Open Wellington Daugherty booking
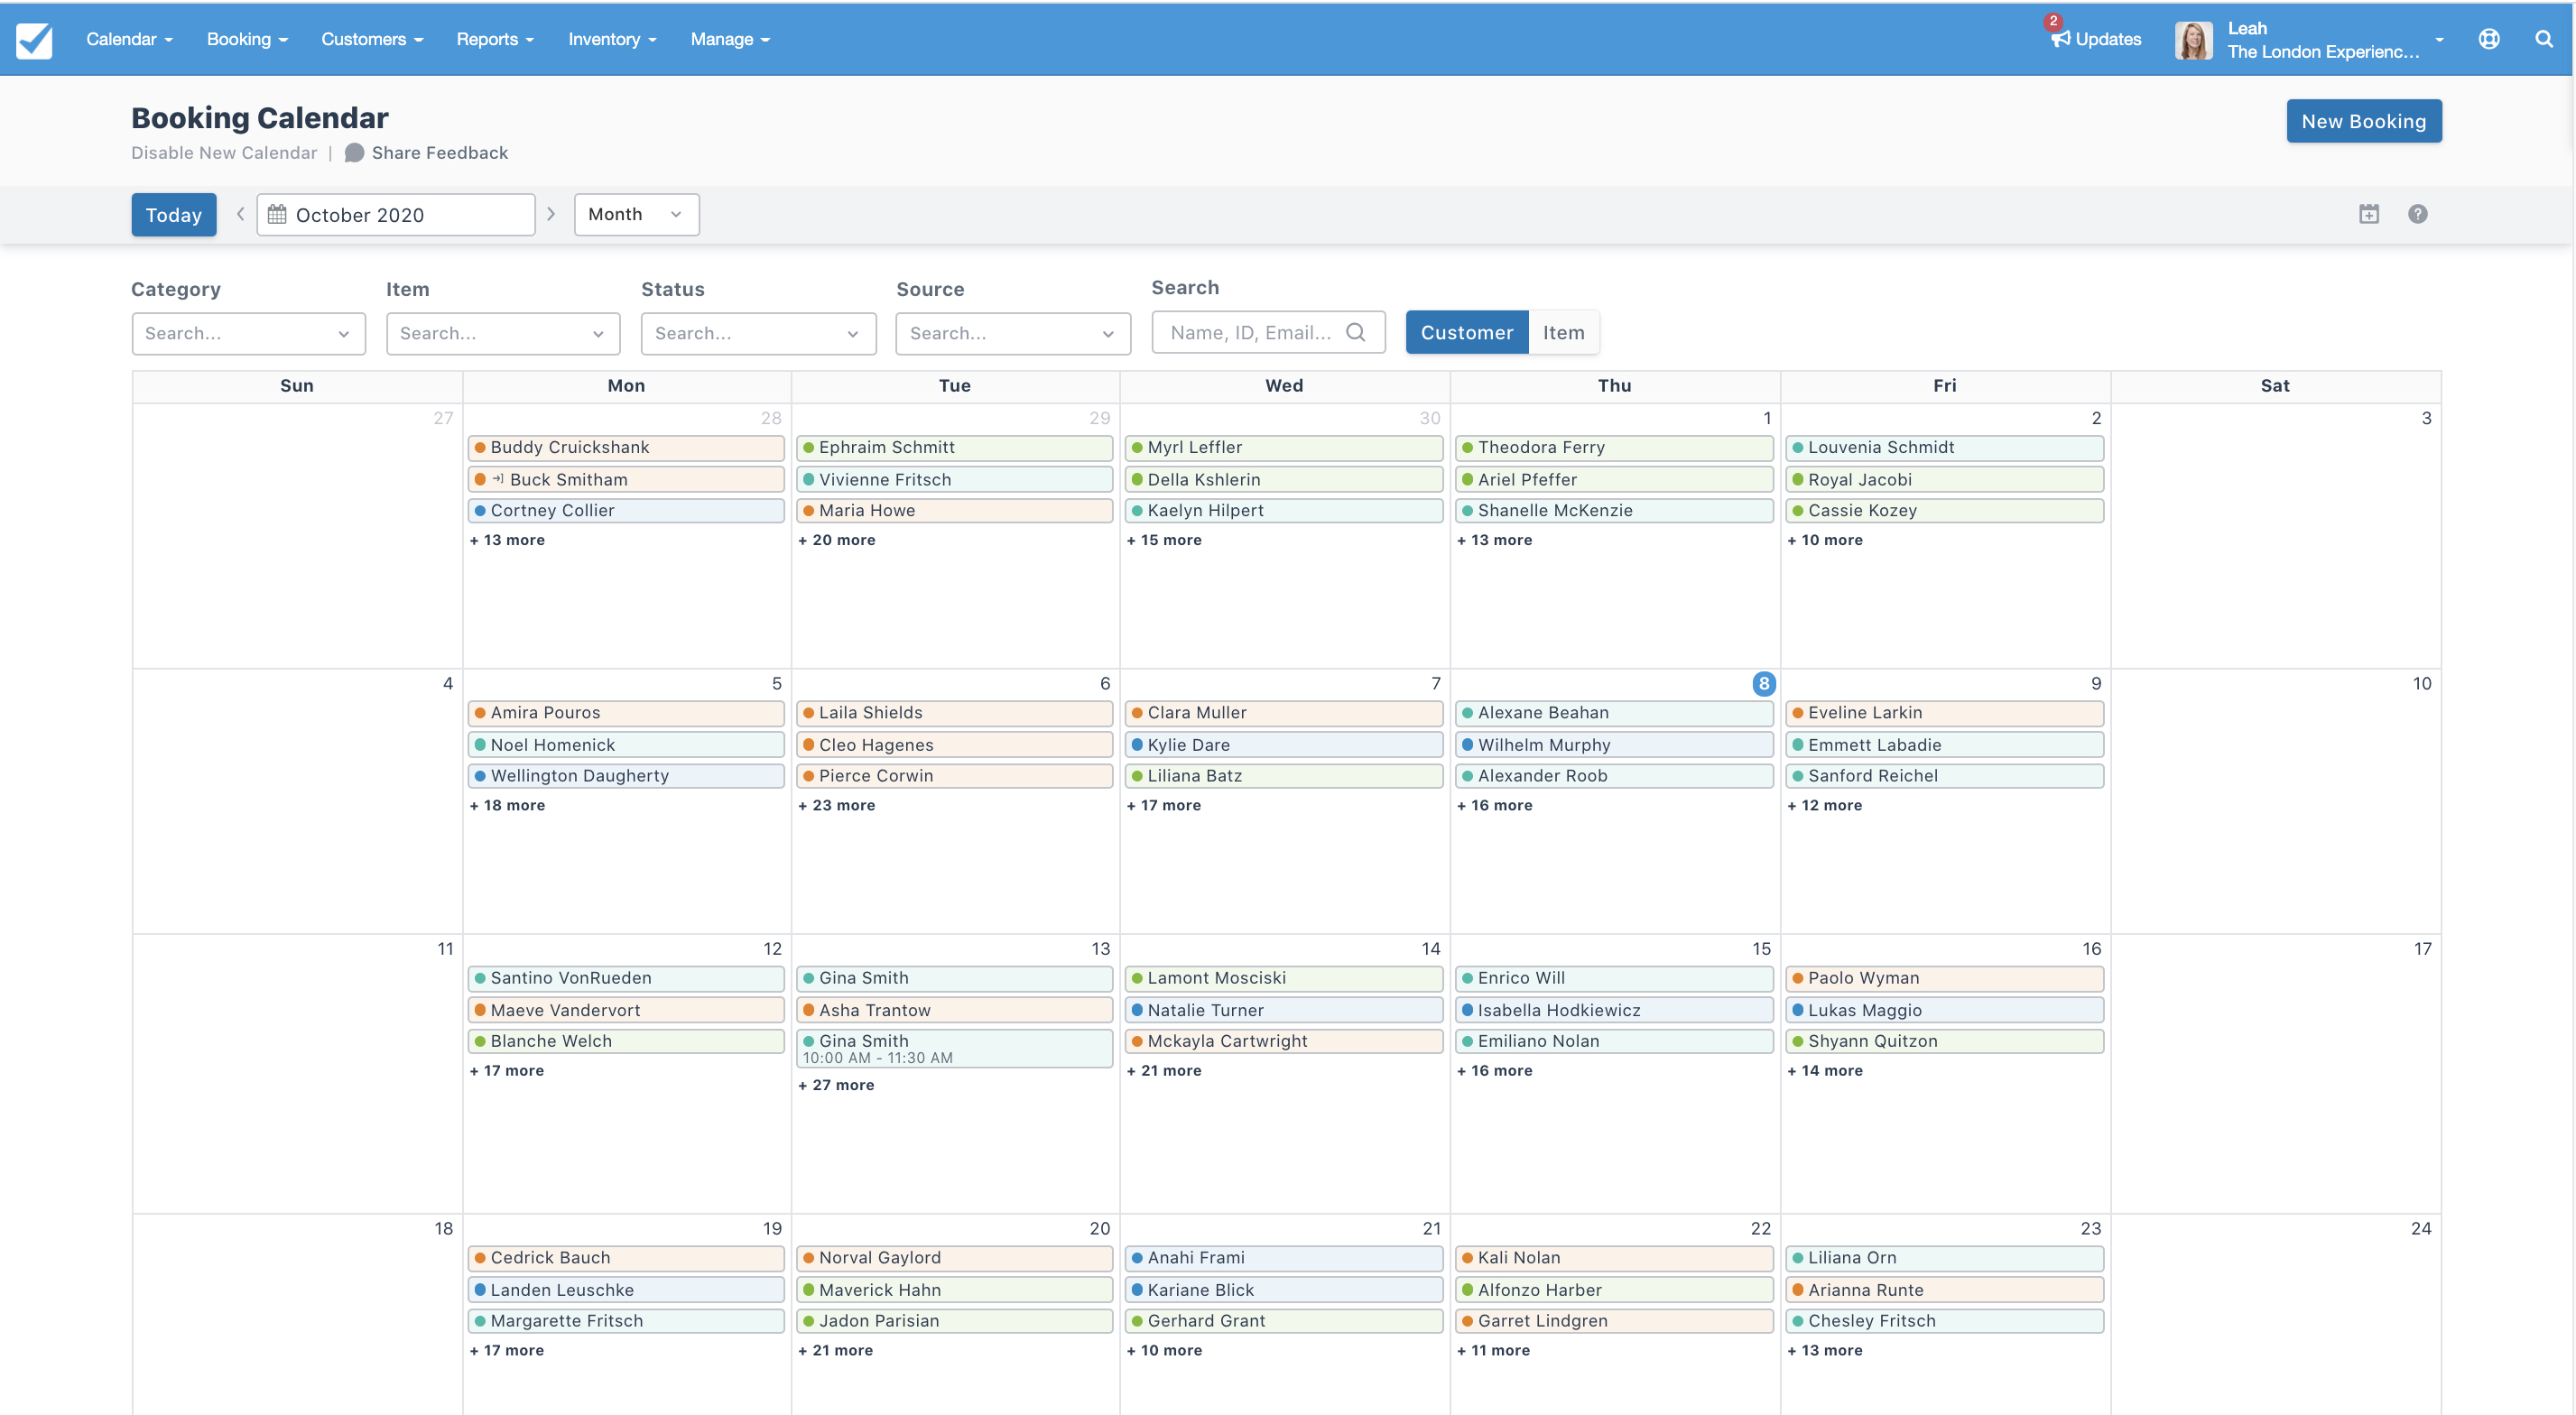Image resolution: width=2576 pixels, height=1415 pixels. pos(626,775)
